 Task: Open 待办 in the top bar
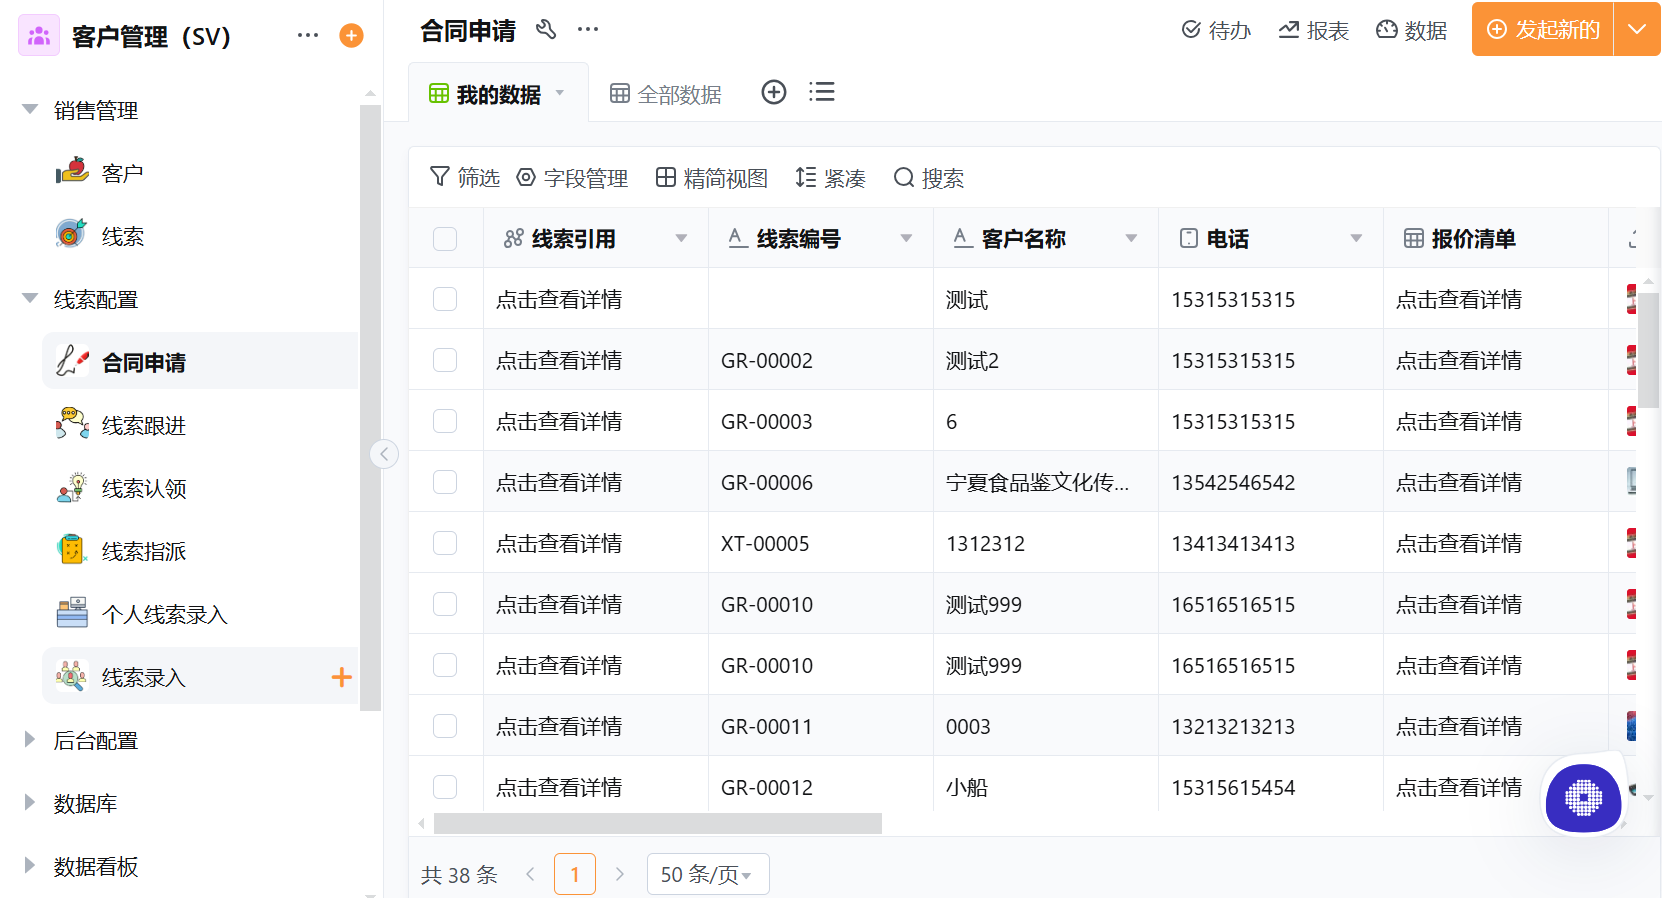pyautogui.click(x=1216, y=30)
